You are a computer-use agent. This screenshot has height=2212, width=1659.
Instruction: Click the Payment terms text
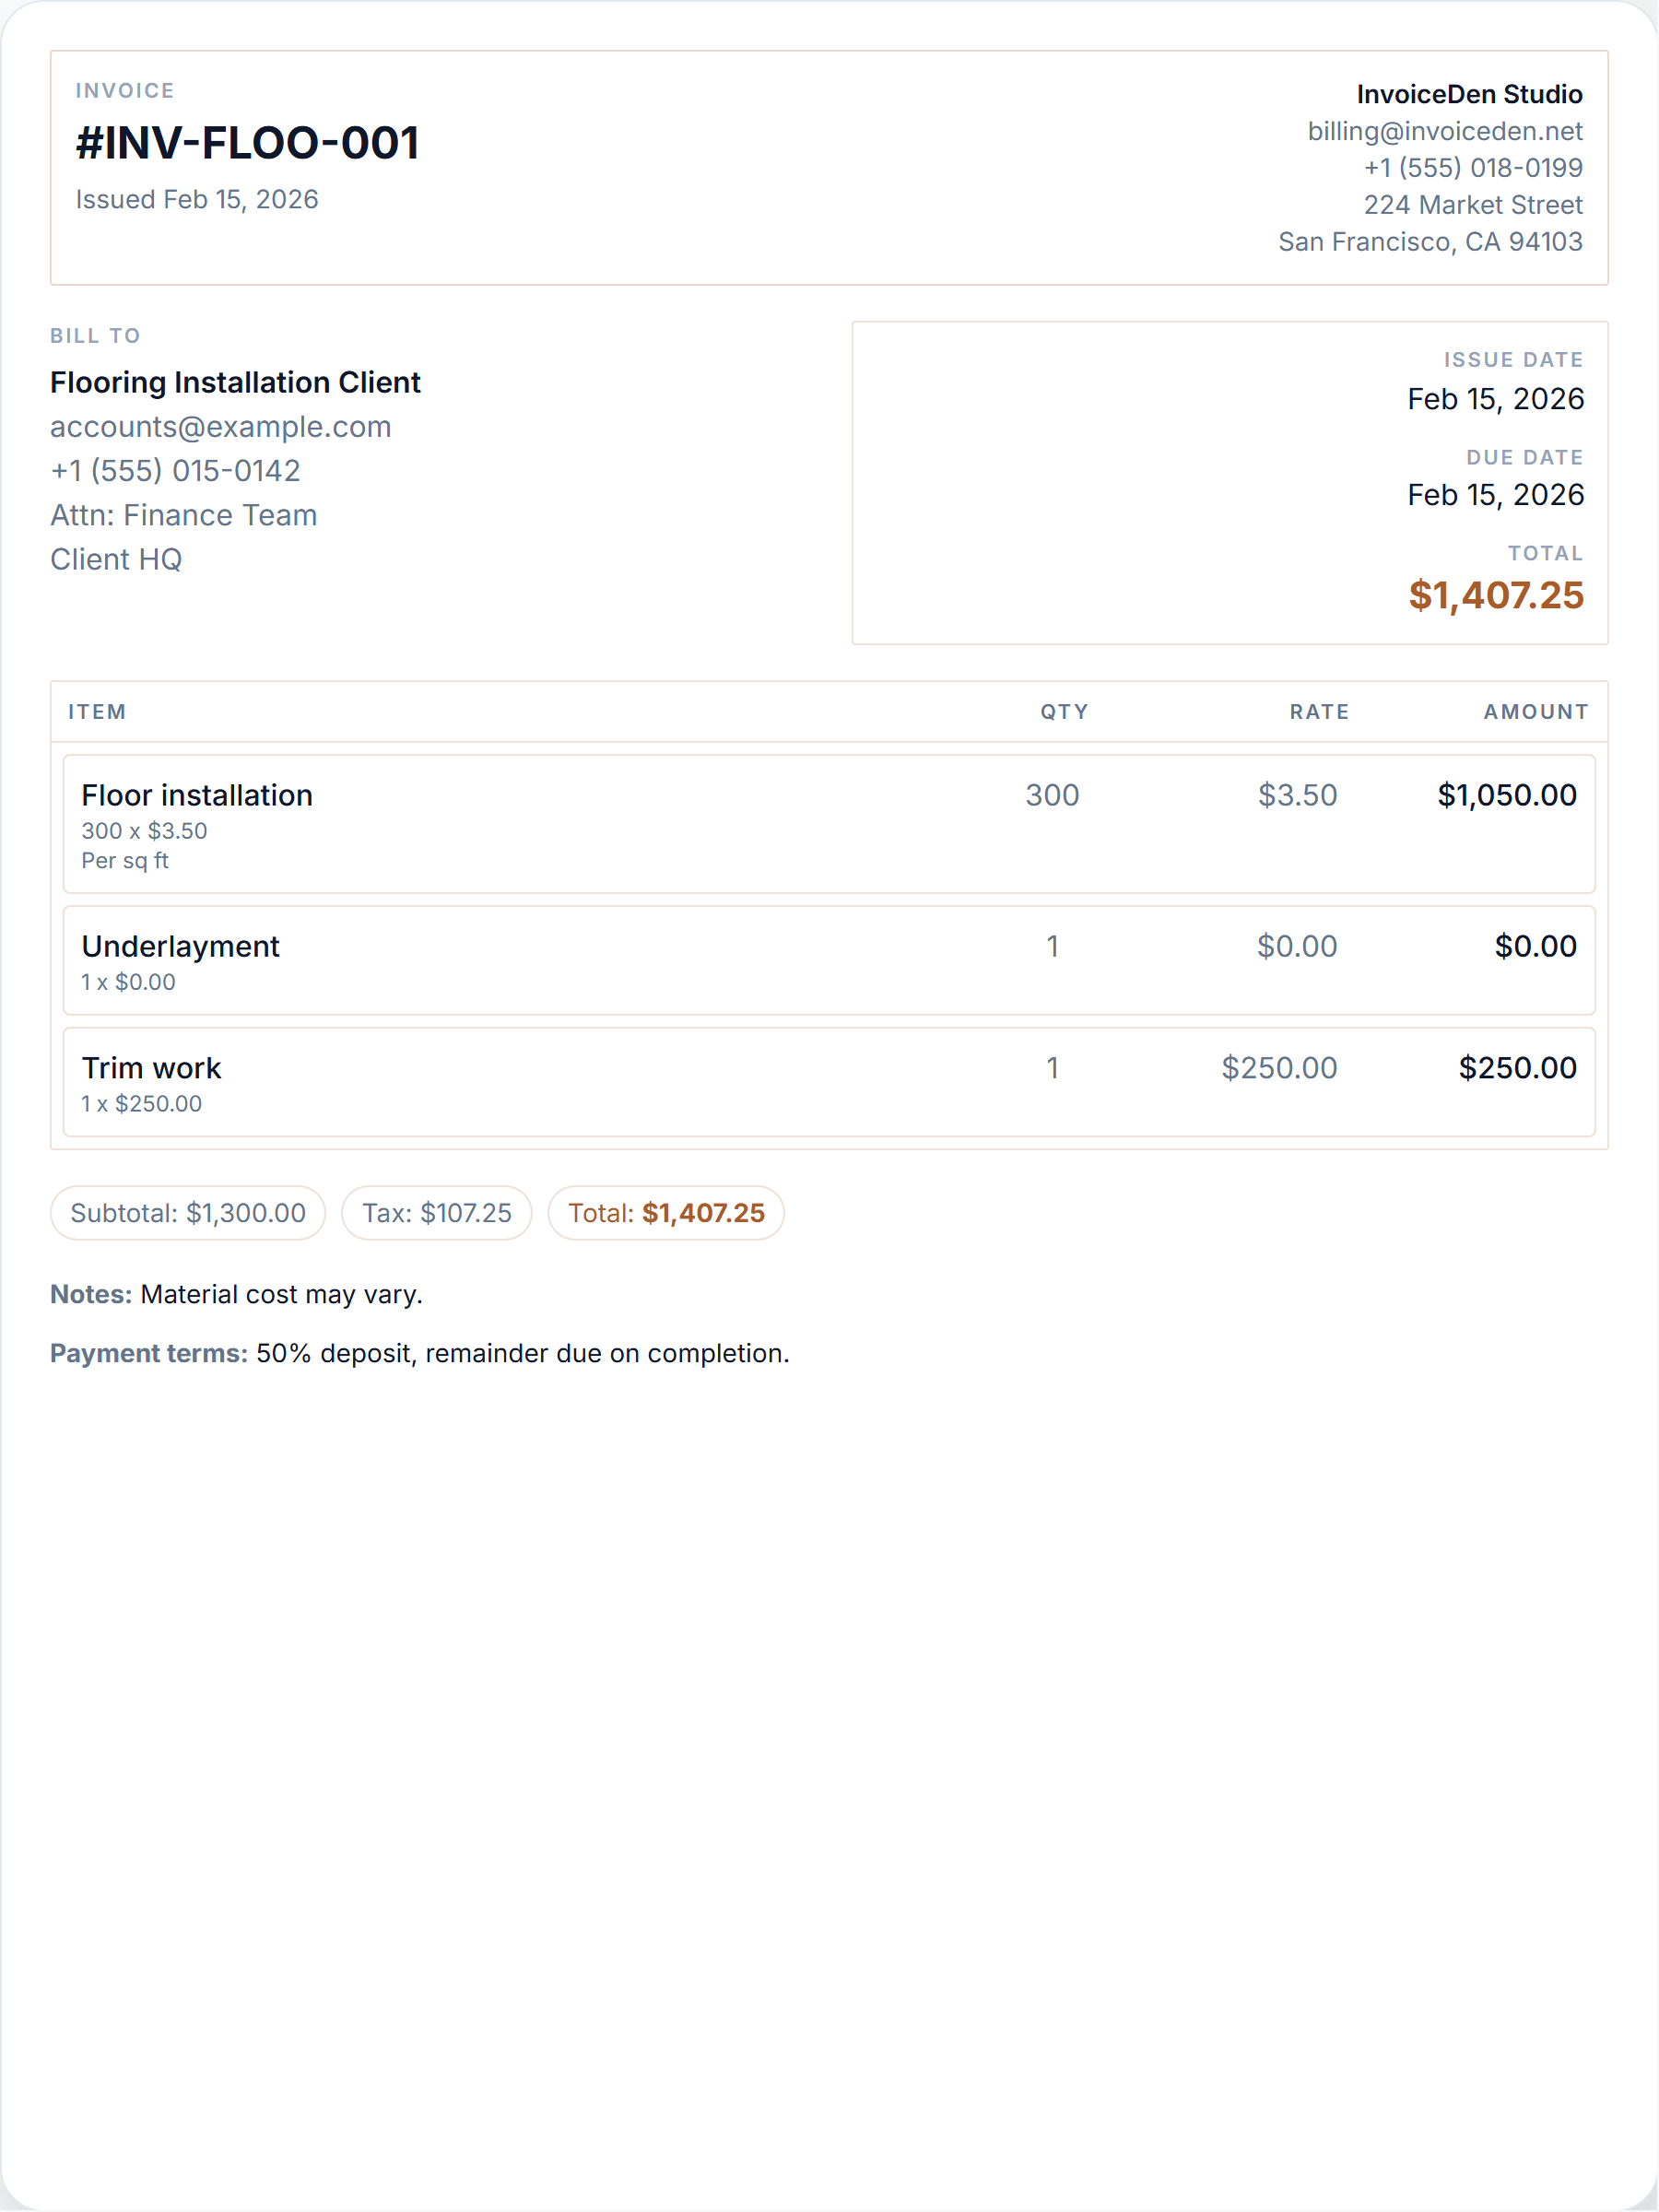pyautogui.click(x=420, y=1353)
